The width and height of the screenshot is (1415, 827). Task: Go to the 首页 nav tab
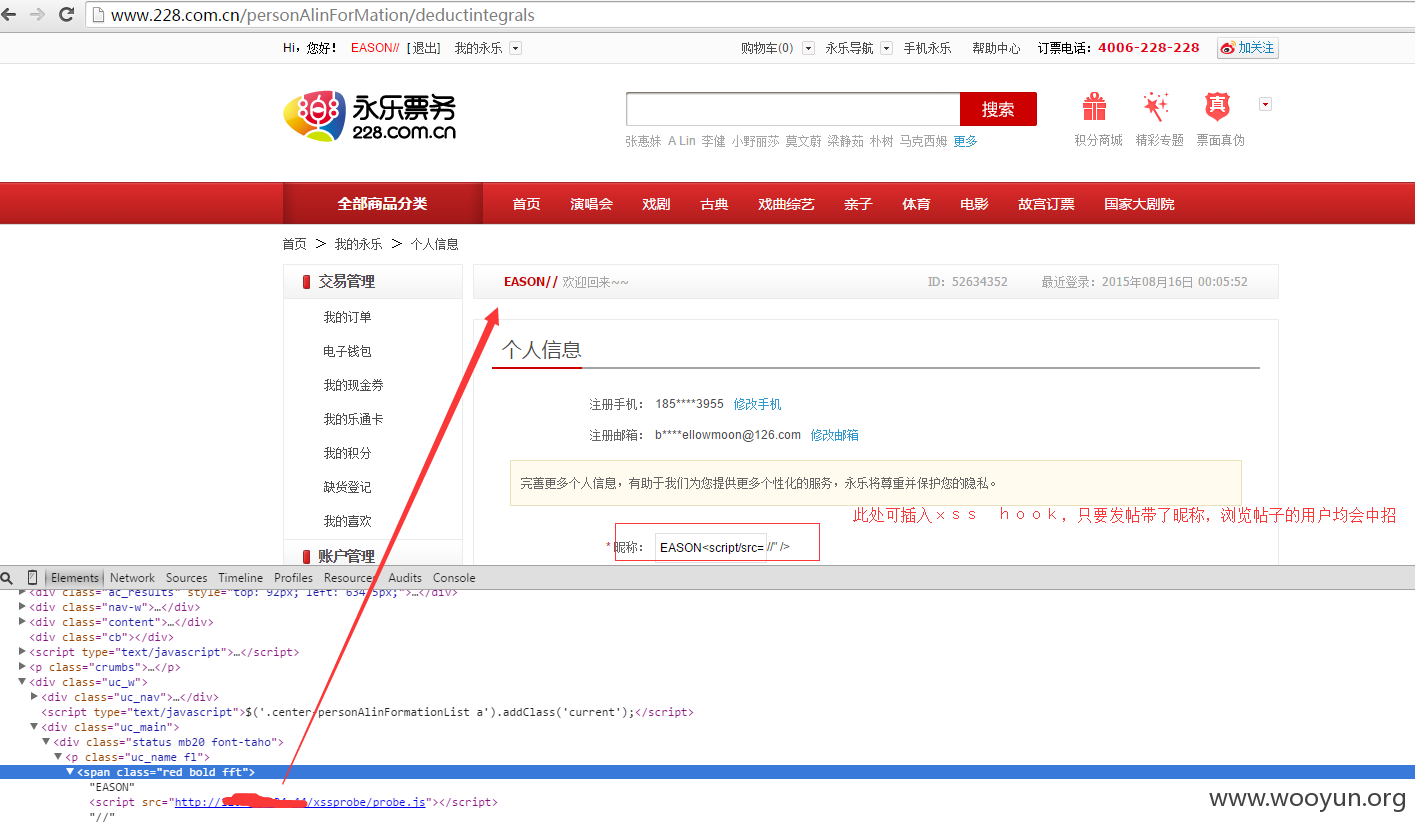click(x=526, y=204)
